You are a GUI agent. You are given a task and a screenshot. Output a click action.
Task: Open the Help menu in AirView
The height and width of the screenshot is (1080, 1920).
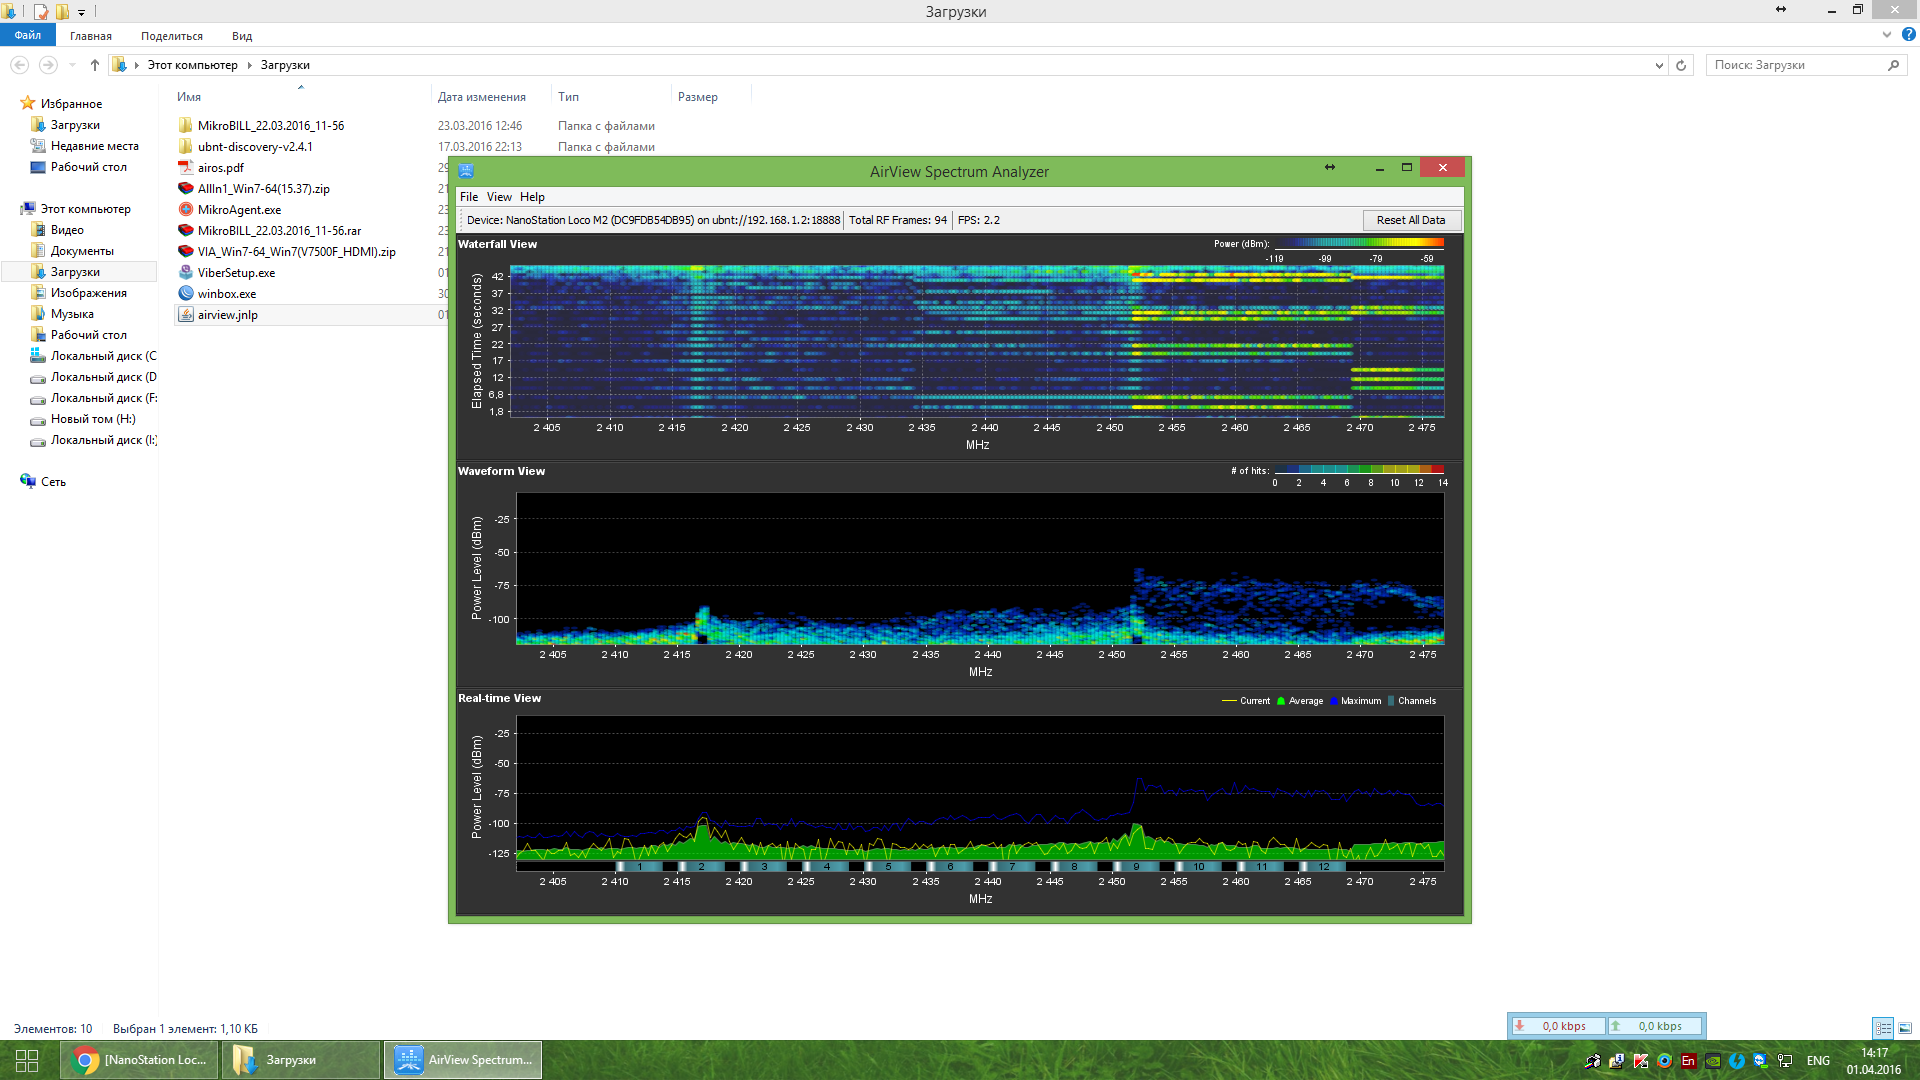point(532,197)
